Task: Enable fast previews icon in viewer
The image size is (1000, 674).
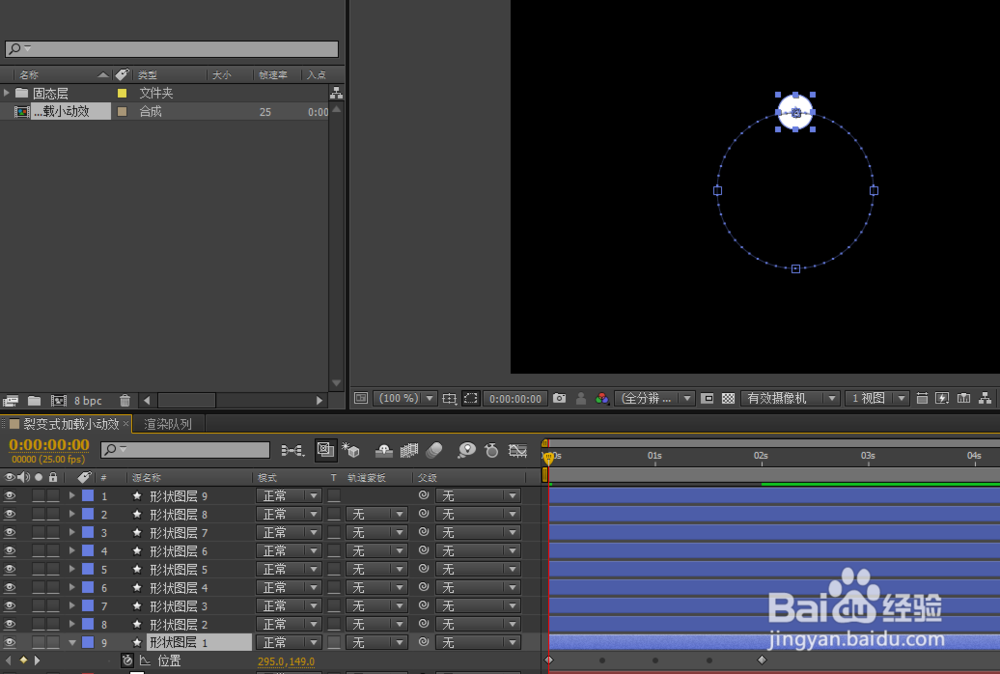Action: point(942,399)
